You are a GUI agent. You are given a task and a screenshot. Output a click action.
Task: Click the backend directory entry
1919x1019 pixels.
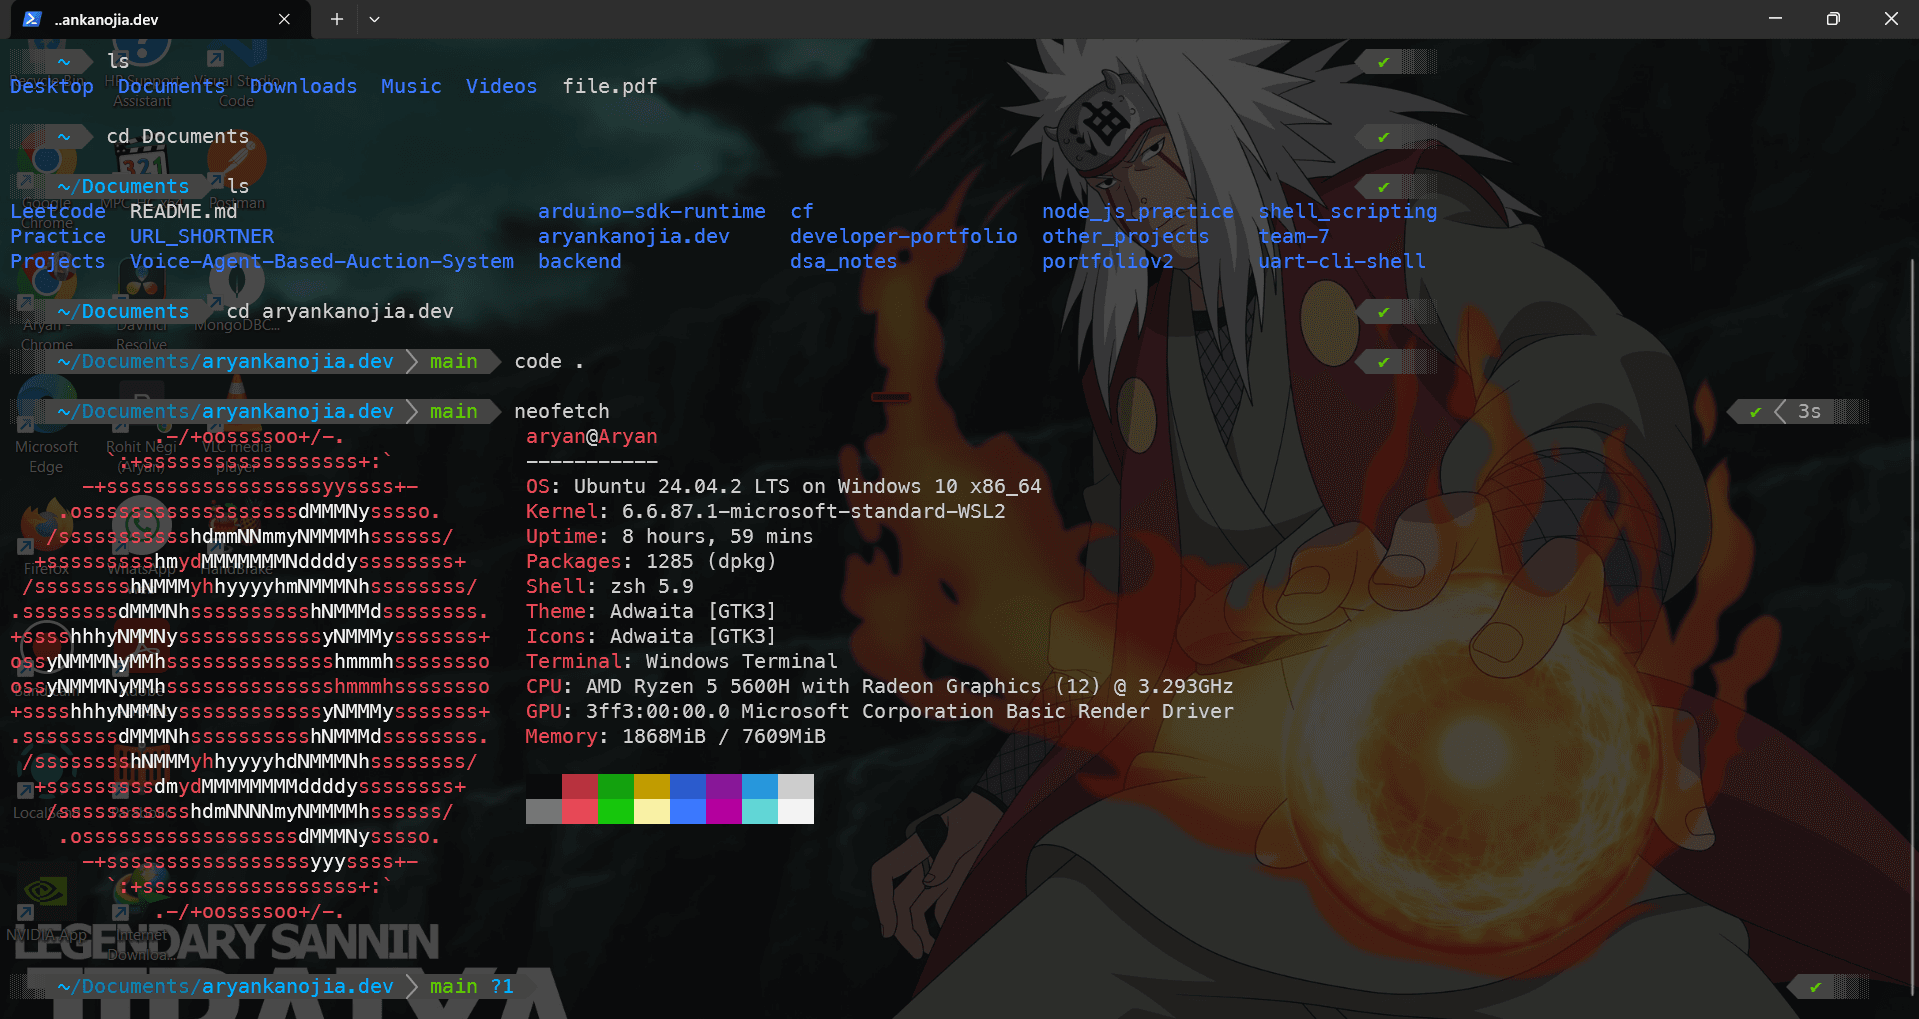tap(580, 261)
